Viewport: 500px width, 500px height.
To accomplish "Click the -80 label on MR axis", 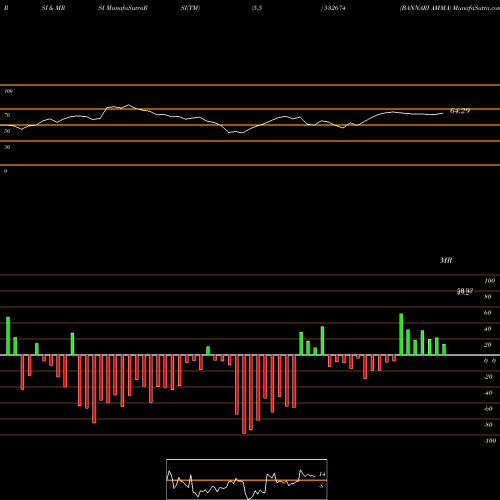I will pyautogui.click(x=488, y=425).
